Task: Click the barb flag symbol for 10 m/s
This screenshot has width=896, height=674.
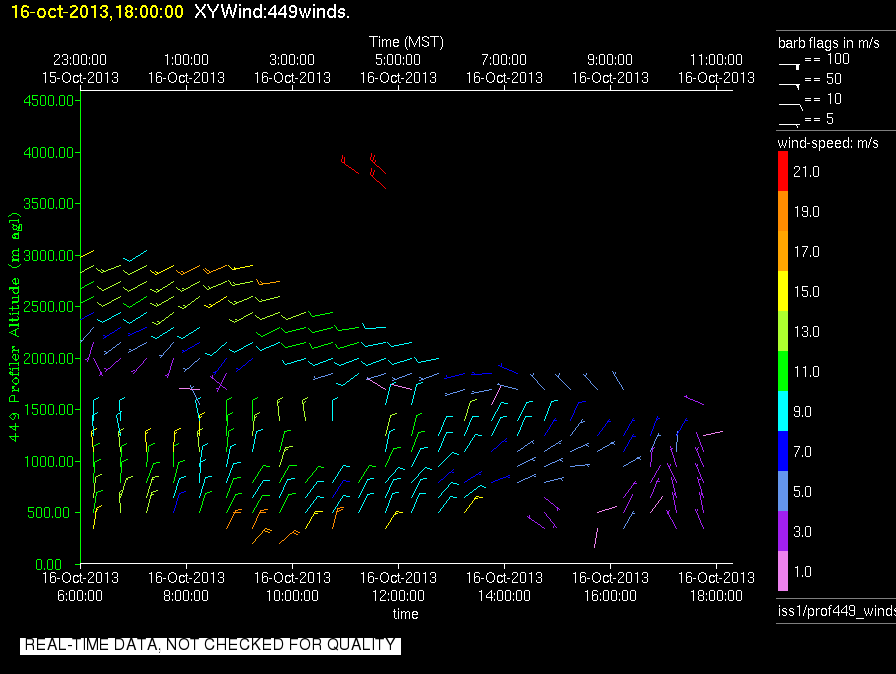Action: [x=791, y=105]
